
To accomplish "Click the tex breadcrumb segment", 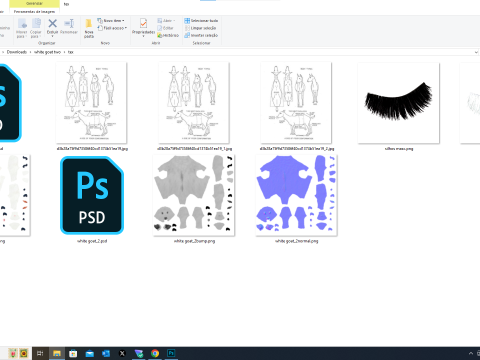I will (71, 52).
